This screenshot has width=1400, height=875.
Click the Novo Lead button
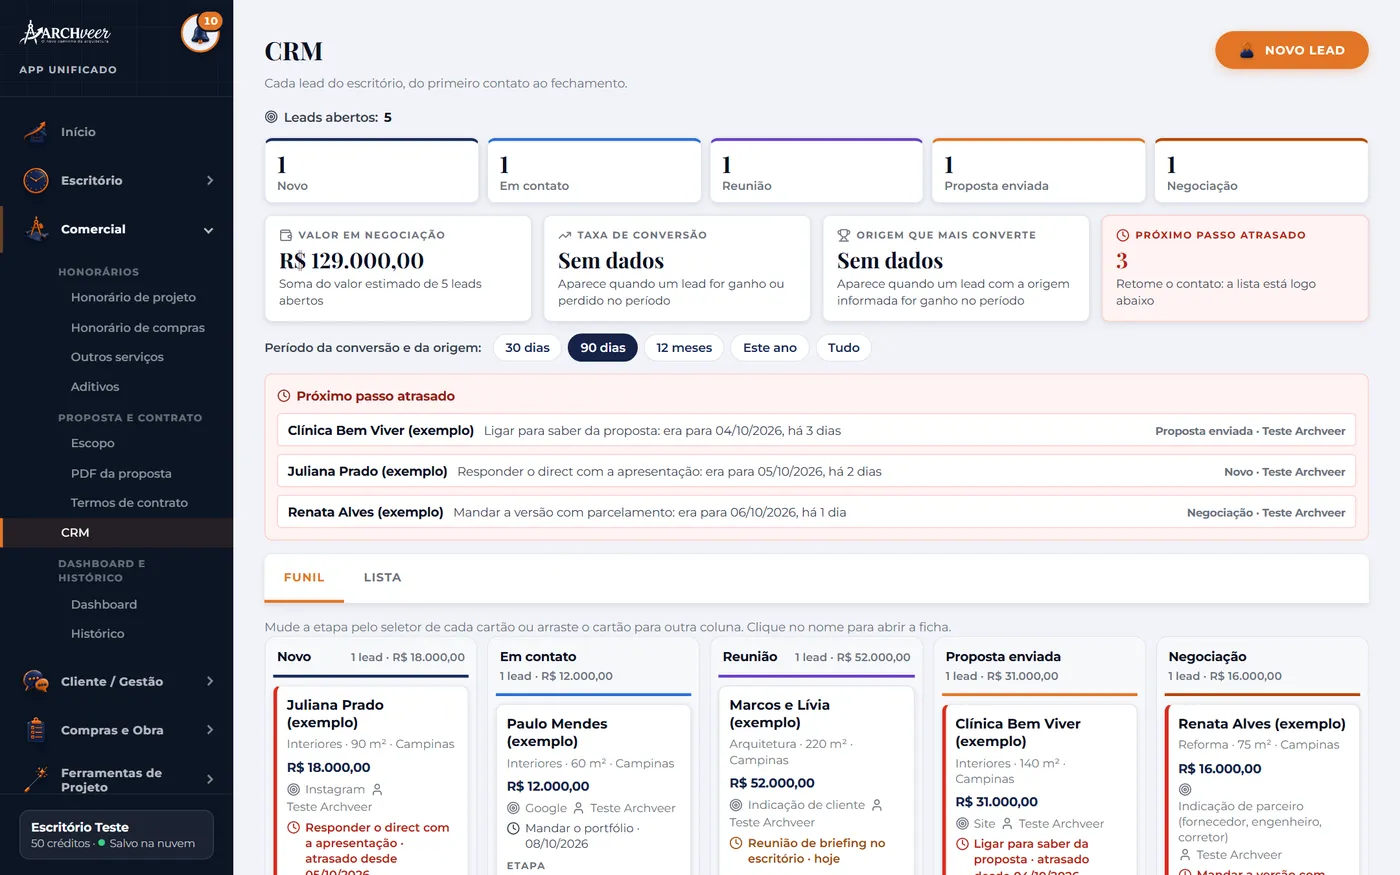[x=1292, y=50]
